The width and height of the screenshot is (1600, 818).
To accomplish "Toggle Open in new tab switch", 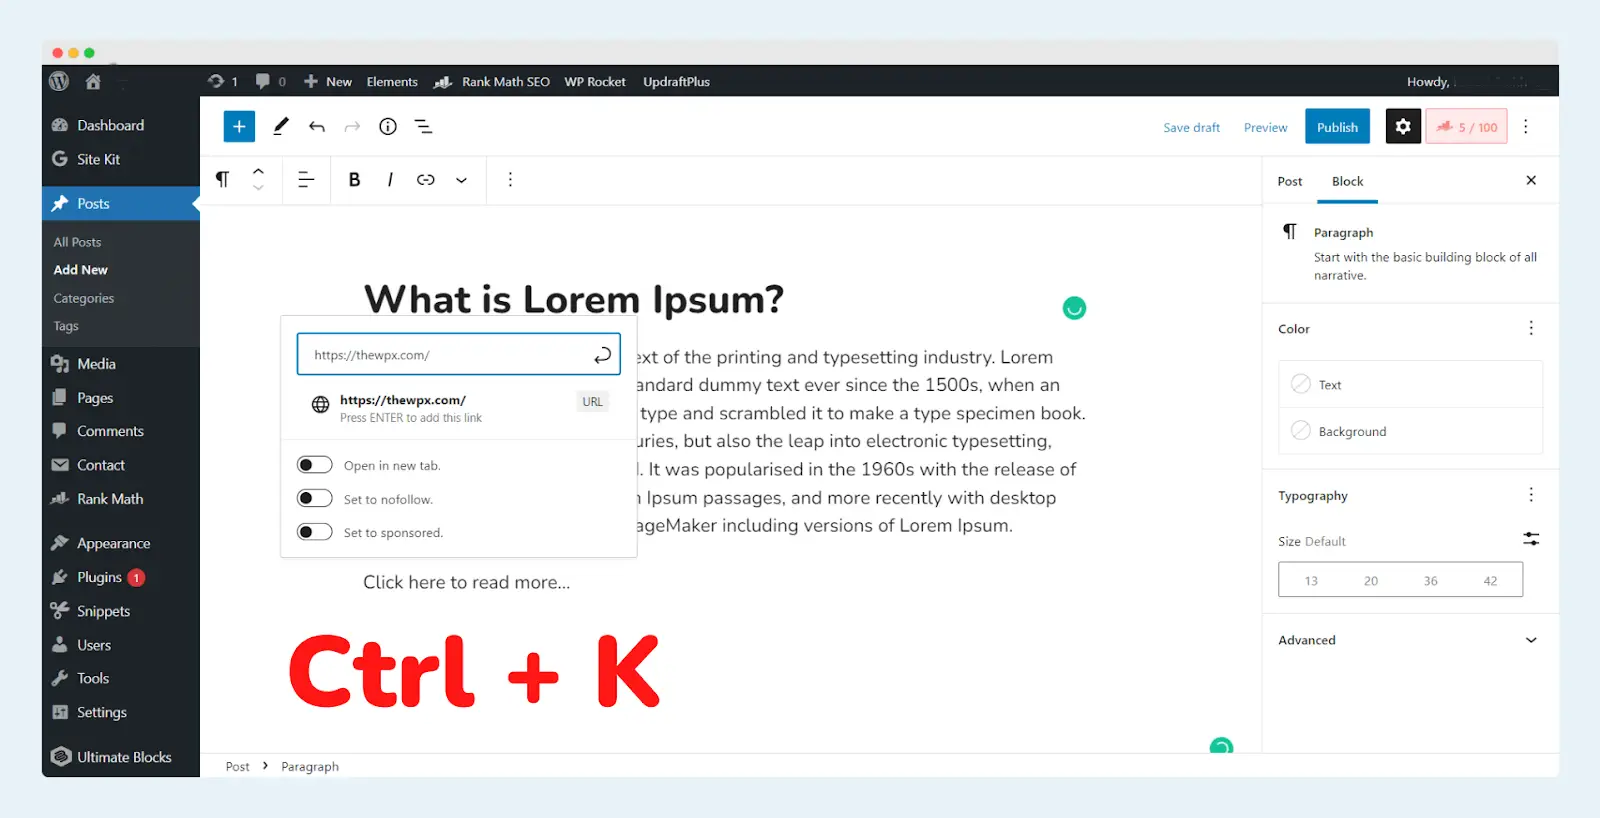I will [314, 465].
